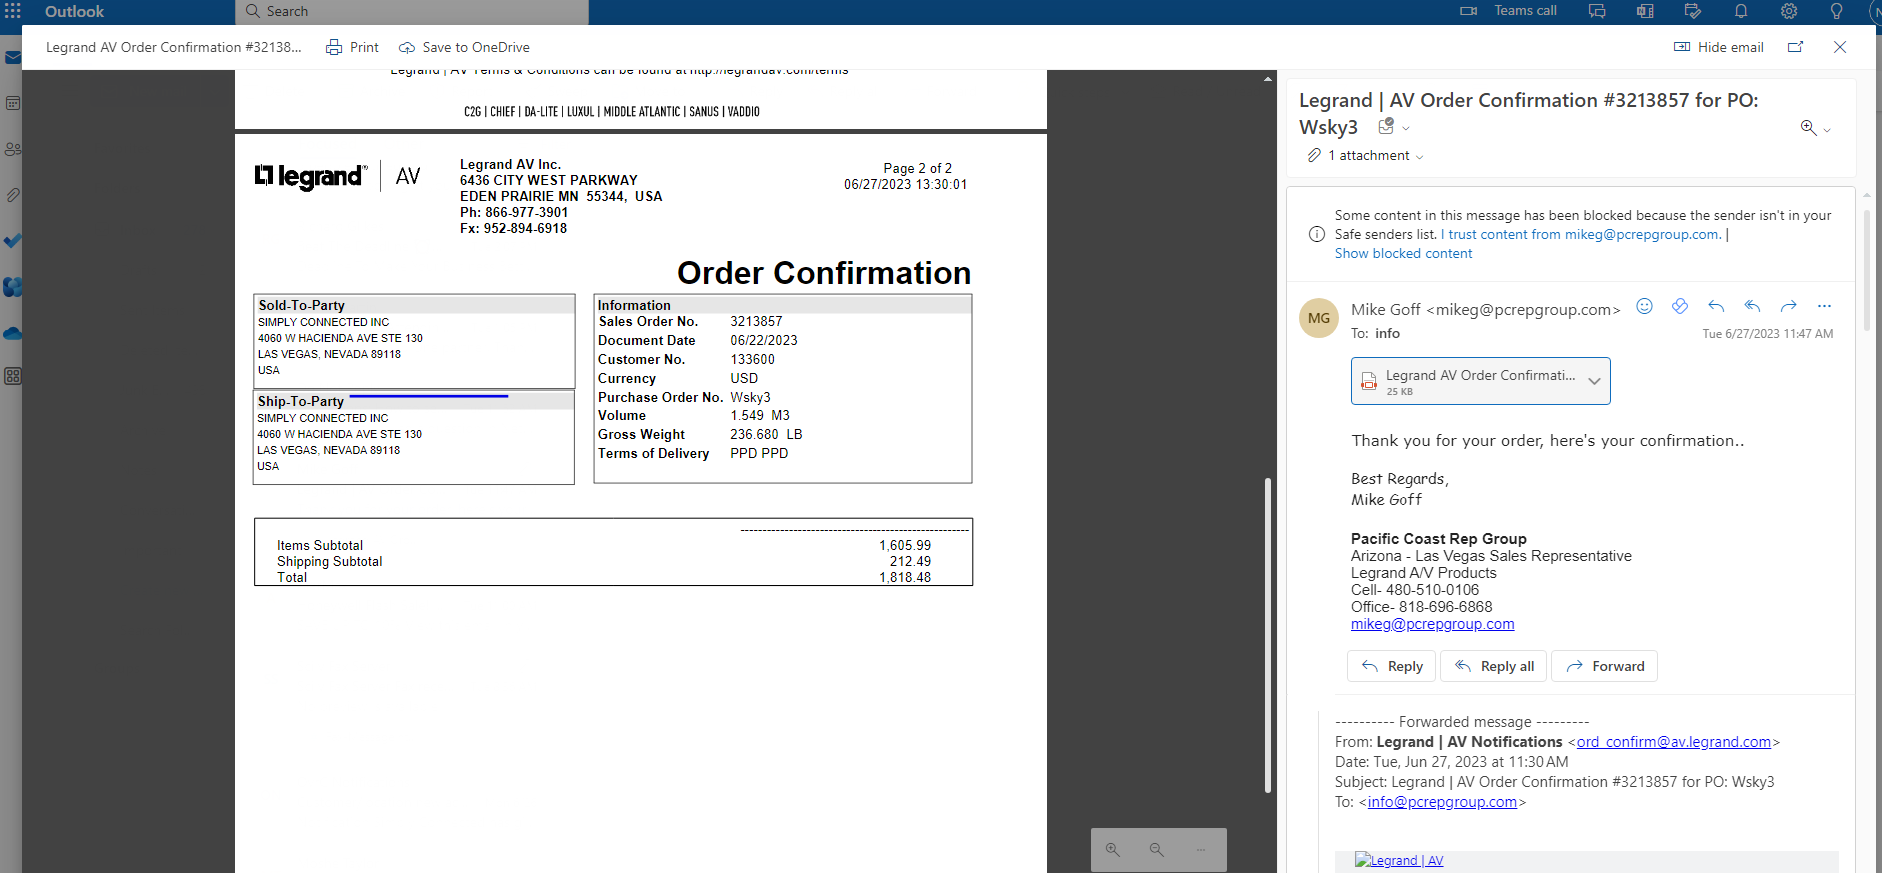Open More apps icon in sidebar
This screenshot has width=1882, height=873.
[13, 376]
